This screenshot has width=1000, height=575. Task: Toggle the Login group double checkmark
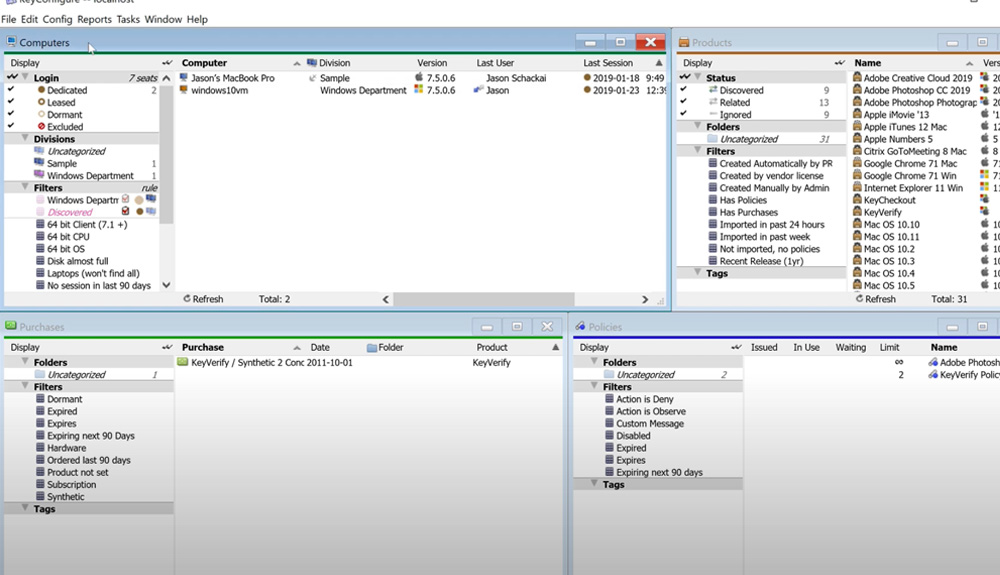pos(12,77)
